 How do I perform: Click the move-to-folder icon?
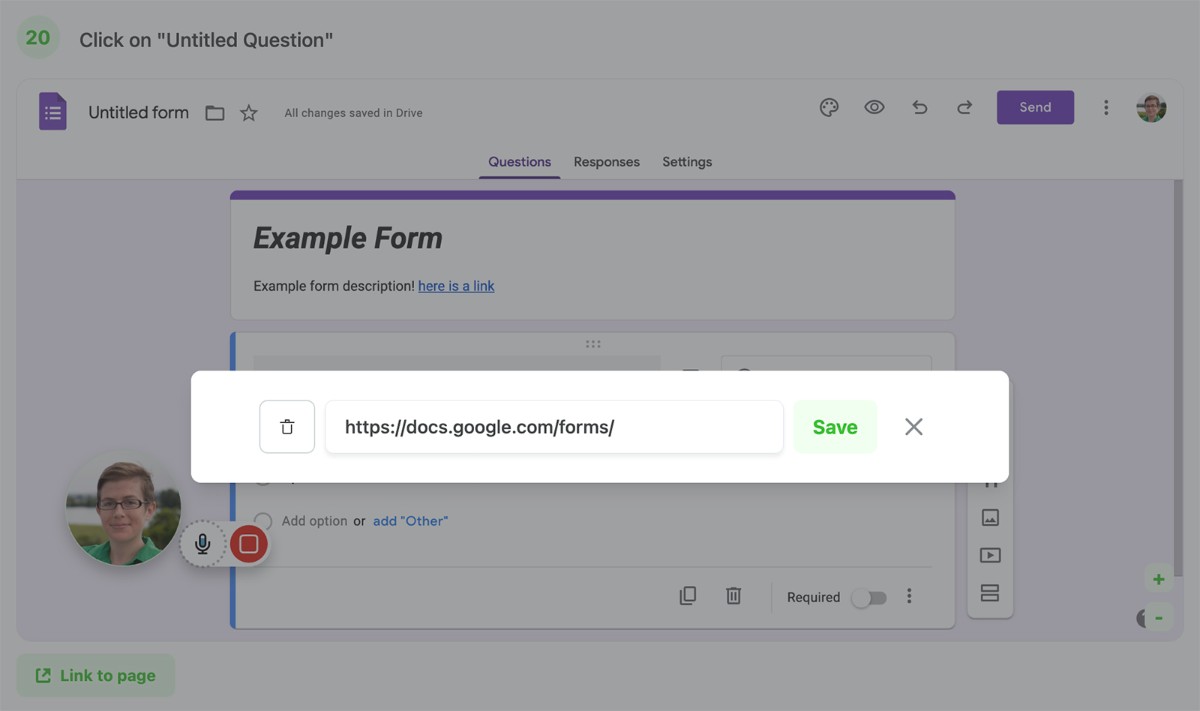click(x=215, y=113)
